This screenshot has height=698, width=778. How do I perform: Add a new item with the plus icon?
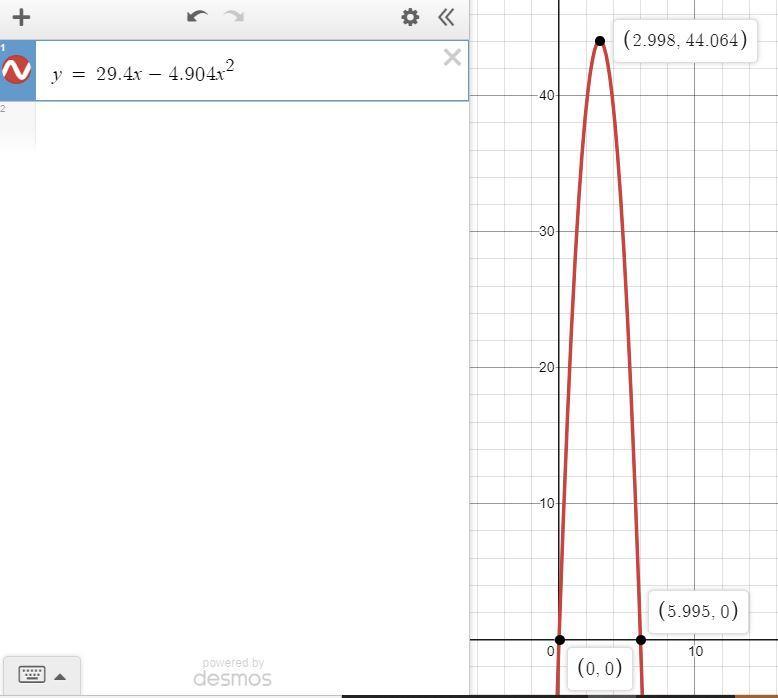point(21,17)
